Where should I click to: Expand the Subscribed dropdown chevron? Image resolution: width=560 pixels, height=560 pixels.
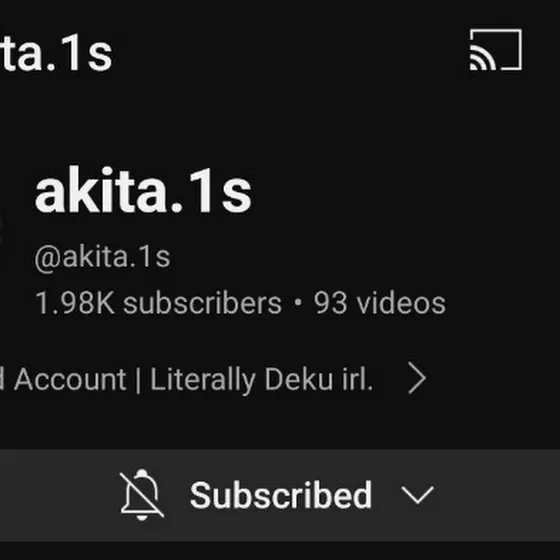pyautogui.click(x=418, y=495)
